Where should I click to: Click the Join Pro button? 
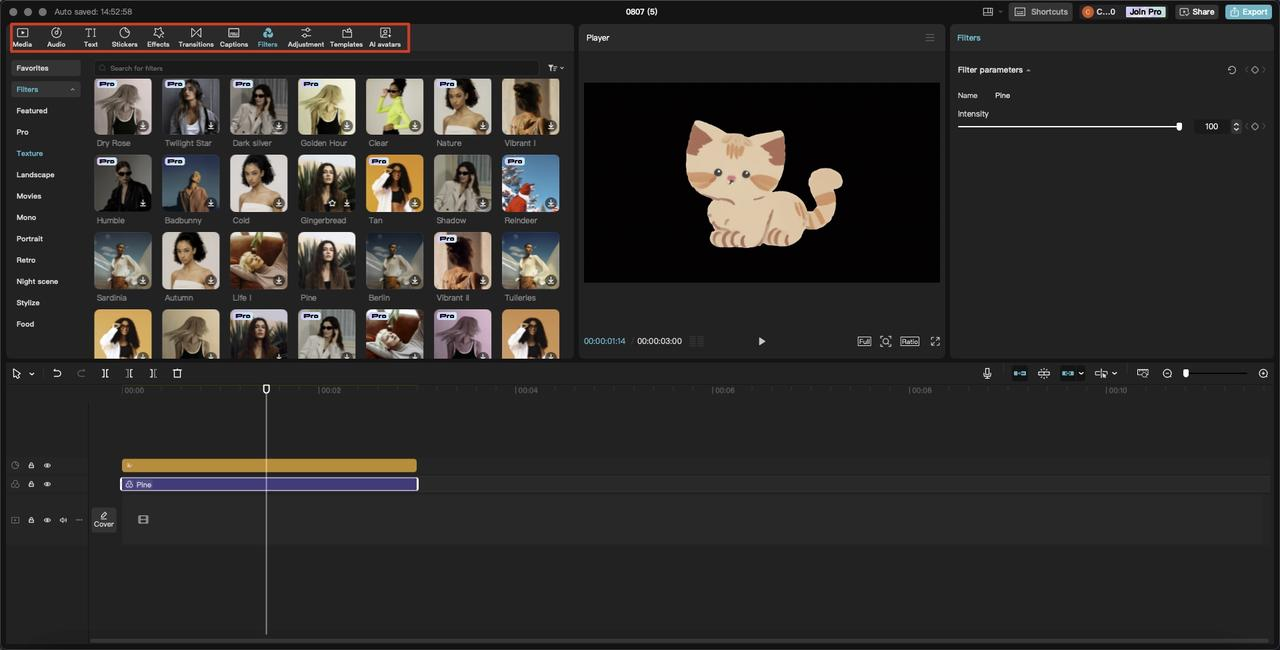tap(1145, 12)
